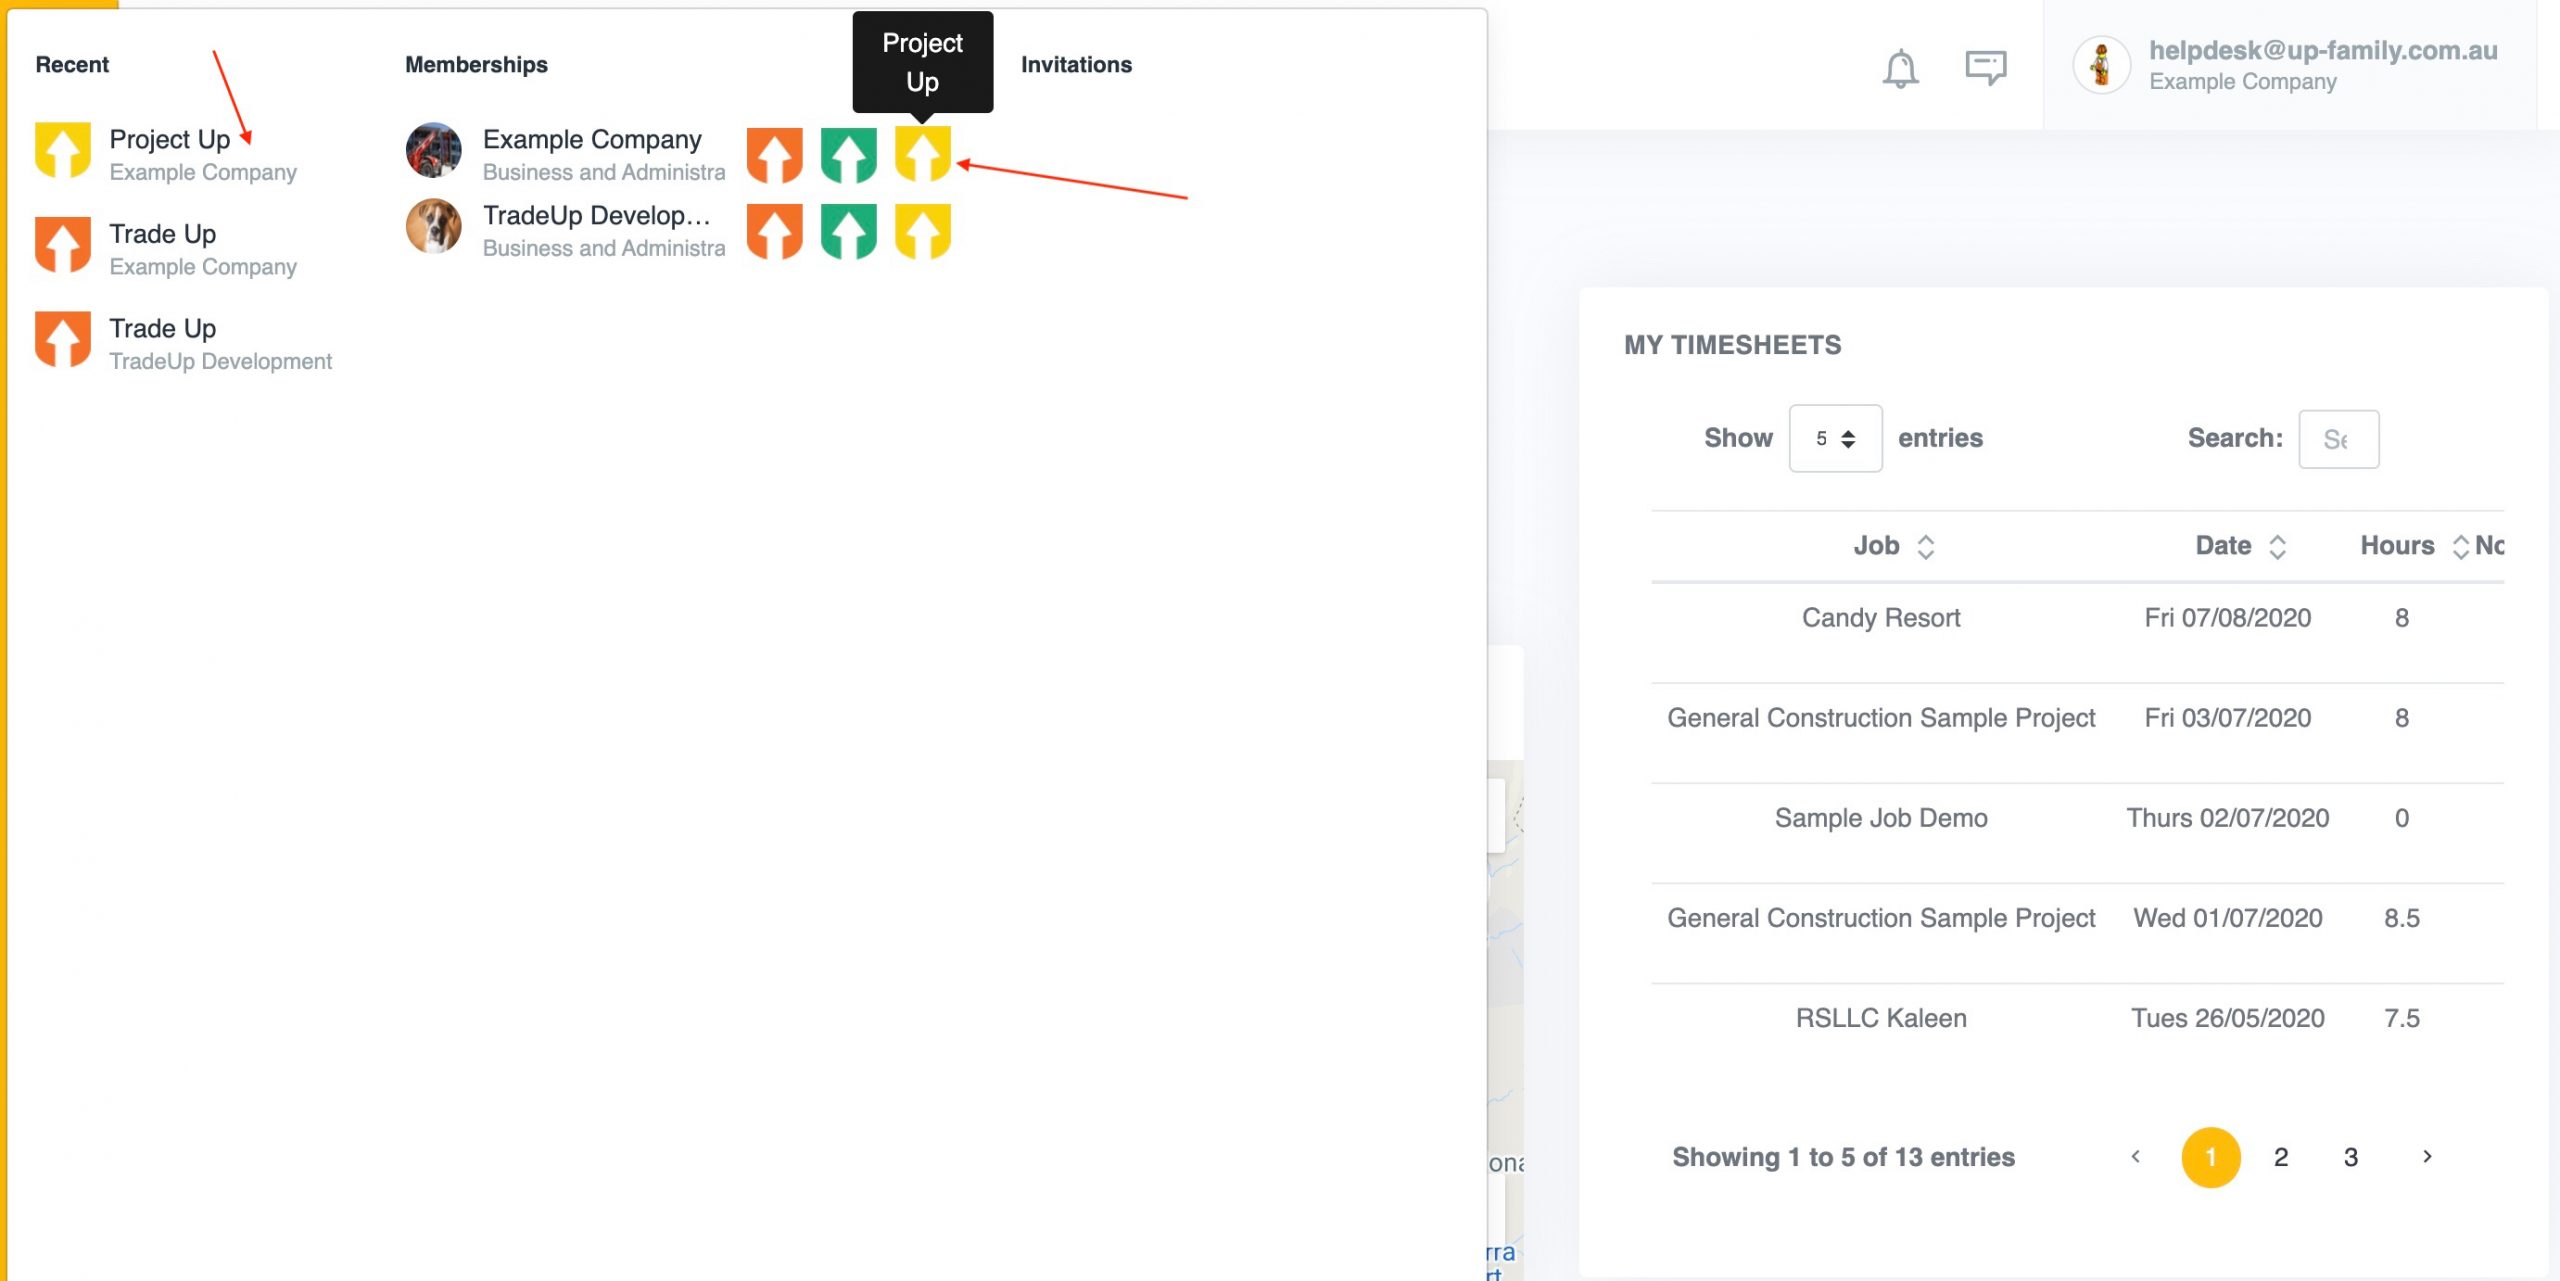
Task: Click yellow Project Up icon for TradeUp Development membership
Action: (x=923, y=231)
